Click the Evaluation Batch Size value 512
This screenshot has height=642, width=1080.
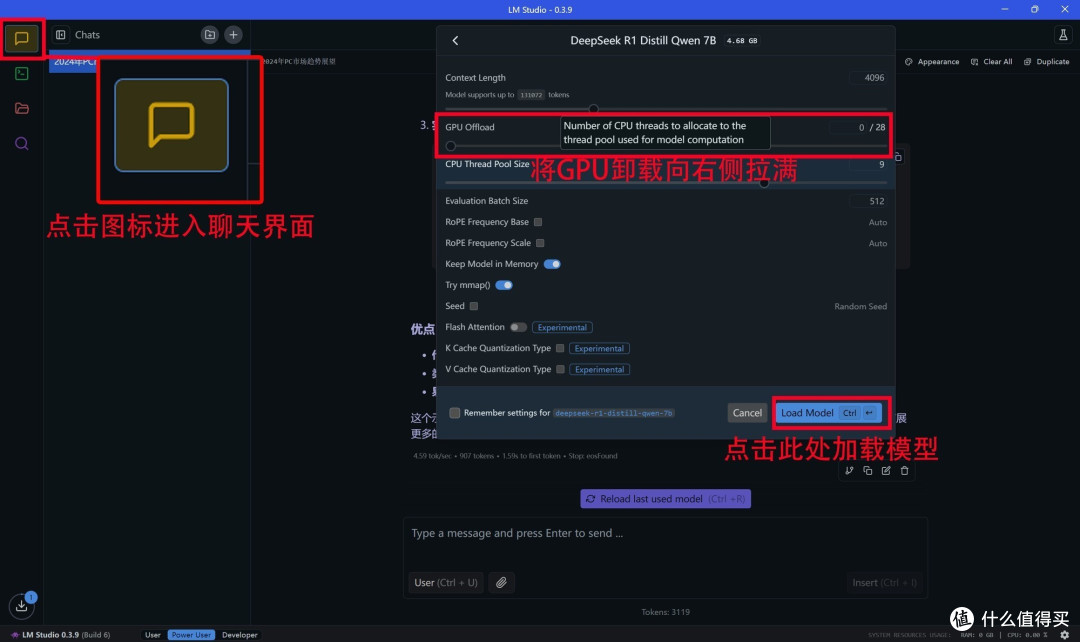pyautogui.click(x=869, y=201)
